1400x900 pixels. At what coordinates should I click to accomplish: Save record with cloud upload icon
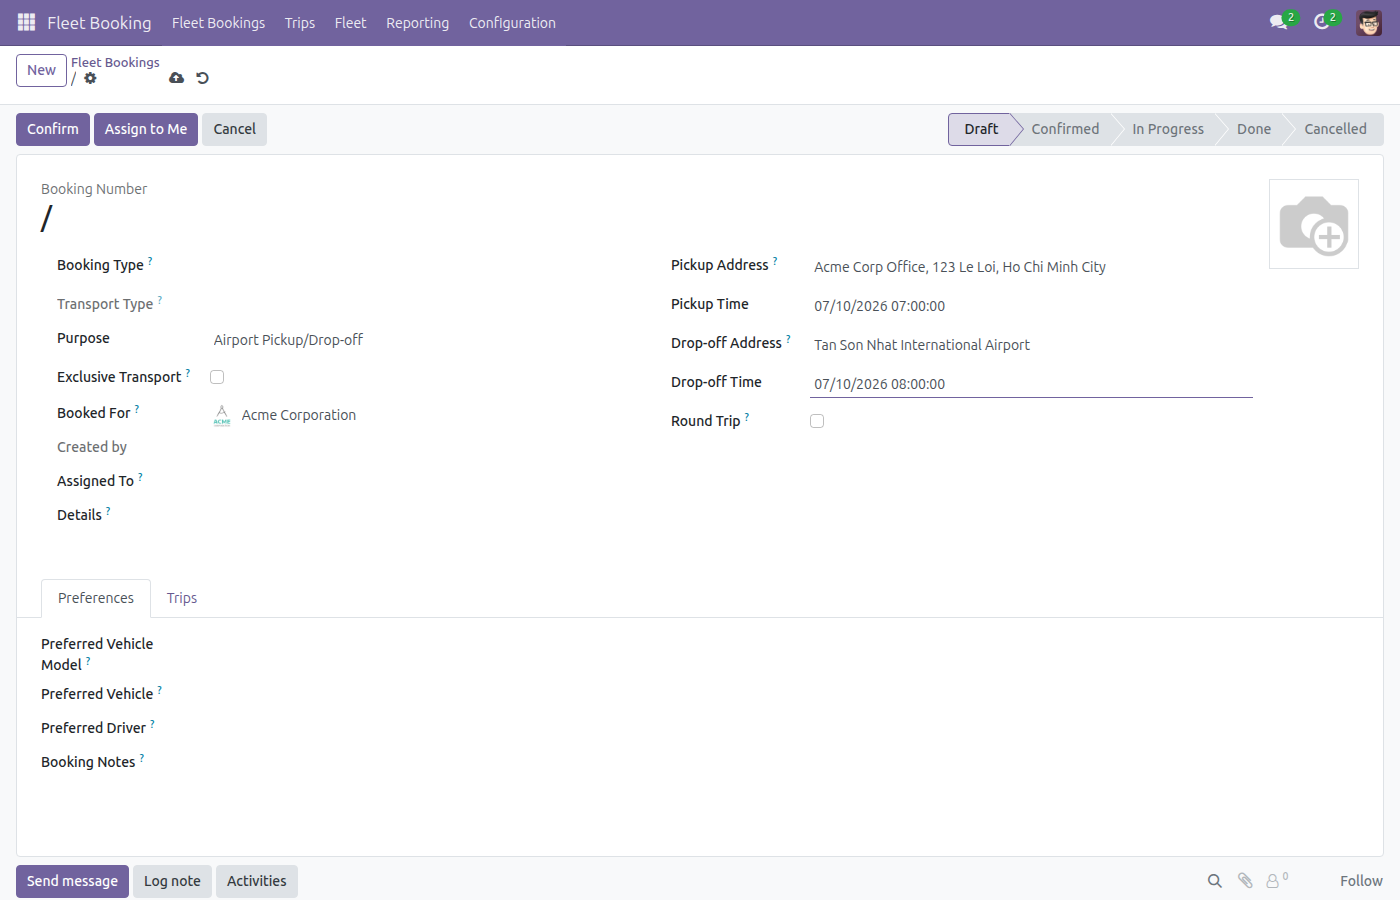click(x=177, y=78)
